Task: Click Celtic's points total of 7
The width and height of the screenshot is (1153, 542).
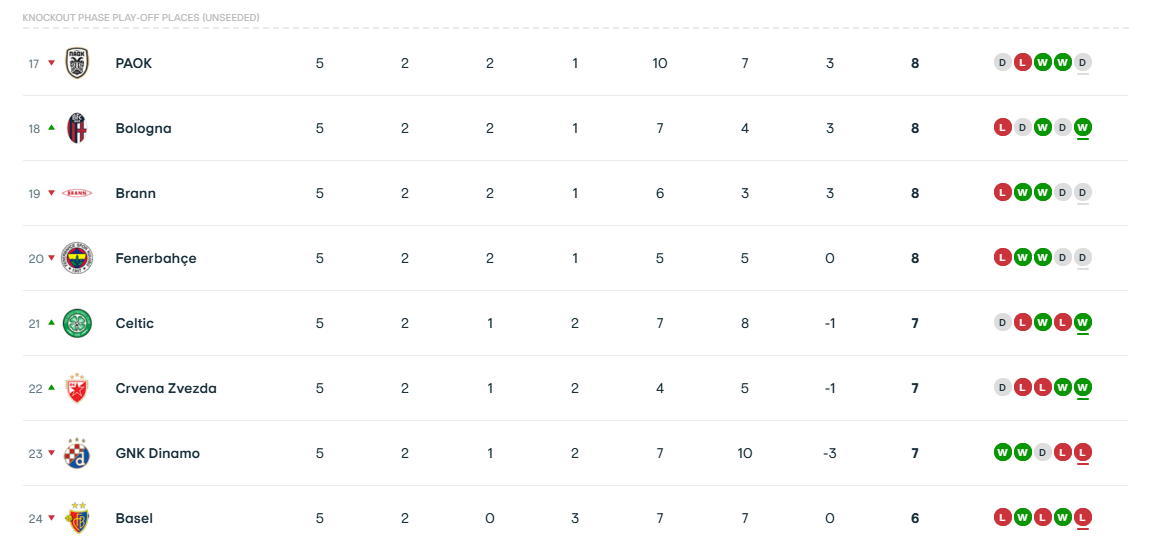Action: [x=915, y=323]
